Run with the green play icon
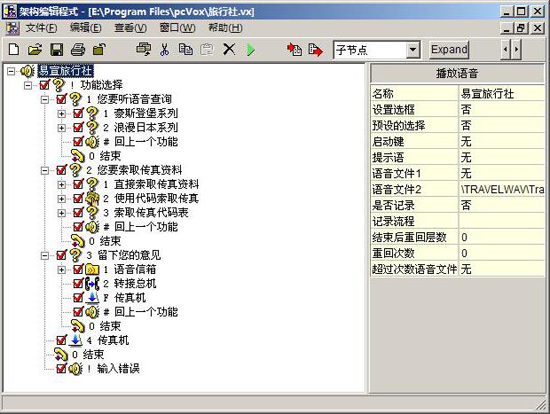Viewport: 550px width, 414px height. 250,49
